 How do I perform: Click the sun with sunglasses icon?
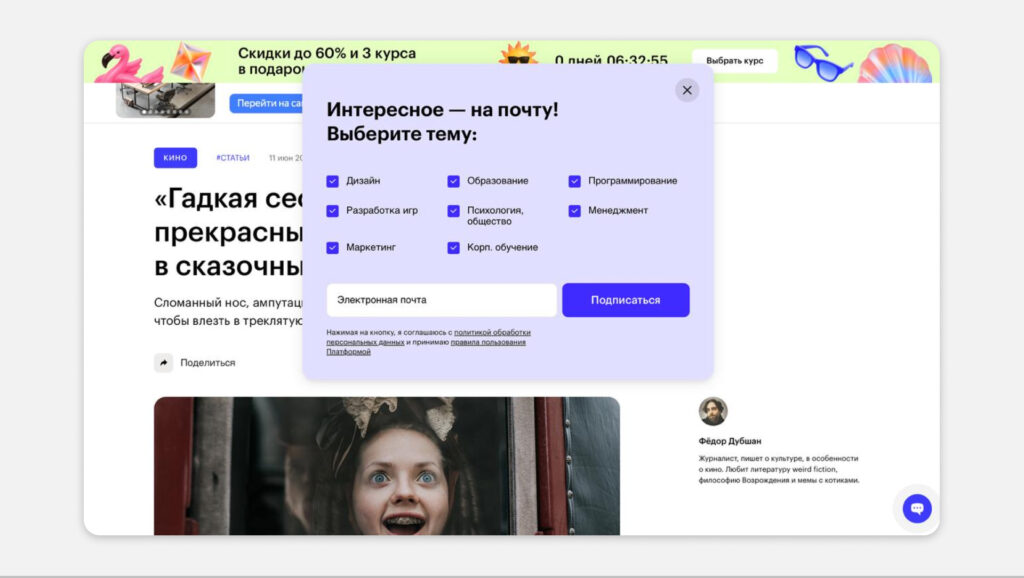tap(518, 54)
